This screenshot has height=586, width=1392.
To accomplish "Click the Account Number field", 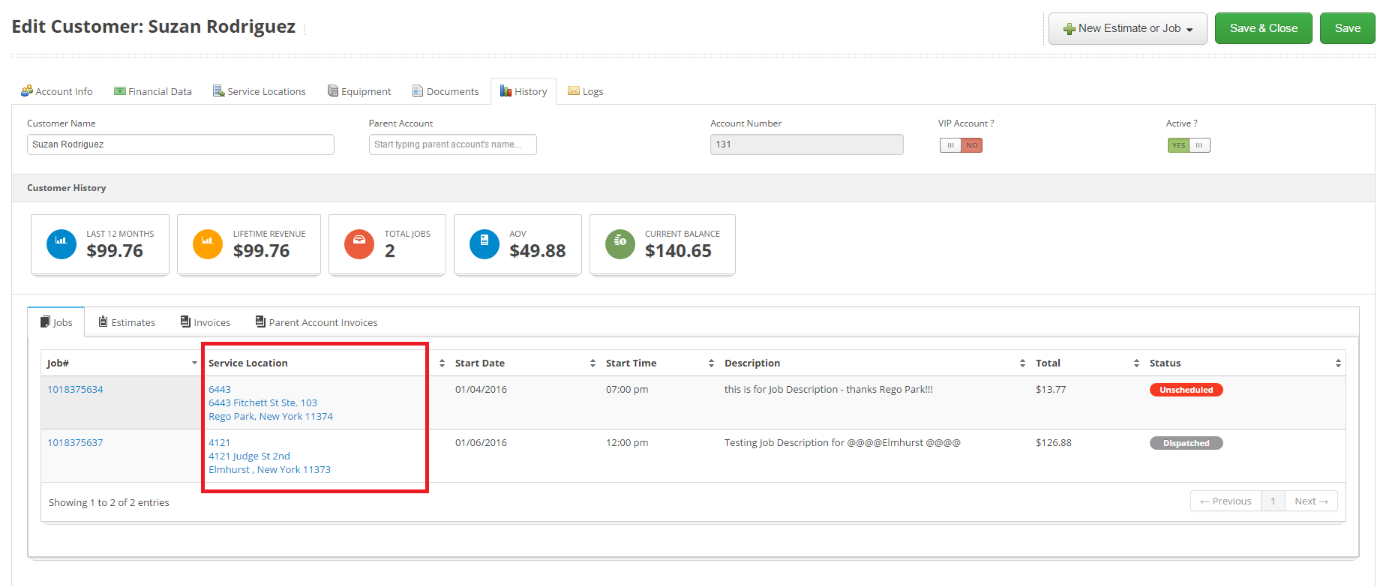I will tap(807, 144).
